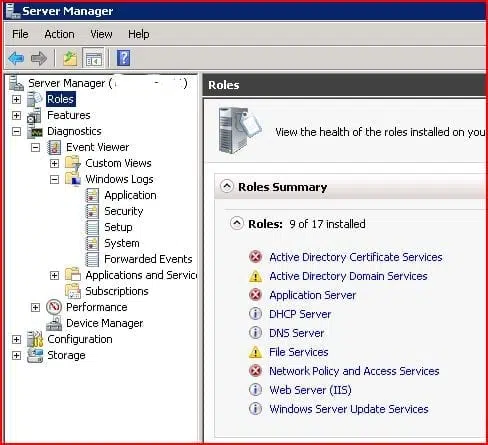
Task: Expand the Custom Views node
Action: [54, 163]
